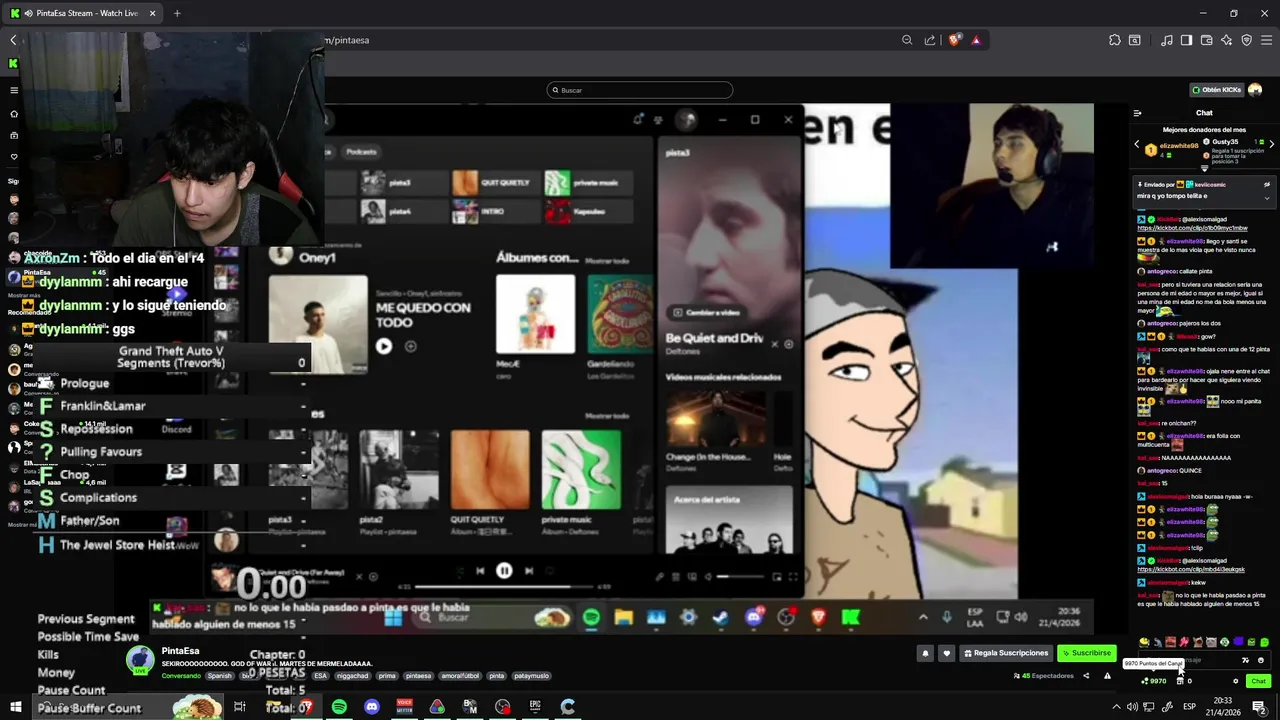Show next top donors with right chevron
The width and height of the screenshot is (1280, 720).
pos(1271,145)
